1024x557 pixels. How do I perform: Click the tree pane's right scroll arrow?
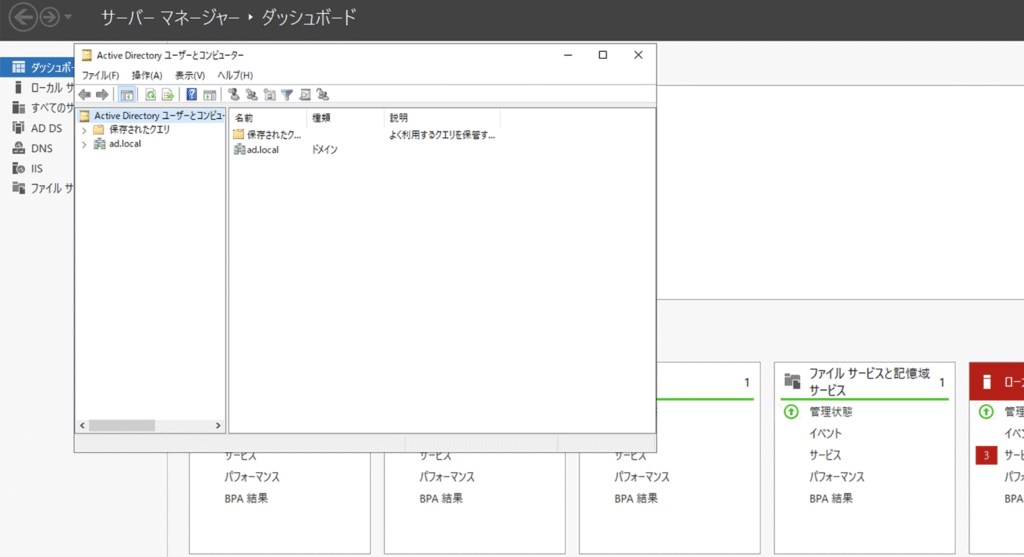click(218, 426)
